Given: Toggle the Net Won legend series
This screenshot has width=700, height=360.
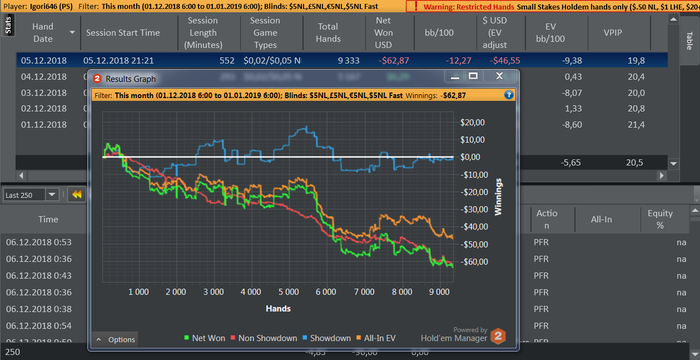Looking at the screenshot, I should (204, 338).
